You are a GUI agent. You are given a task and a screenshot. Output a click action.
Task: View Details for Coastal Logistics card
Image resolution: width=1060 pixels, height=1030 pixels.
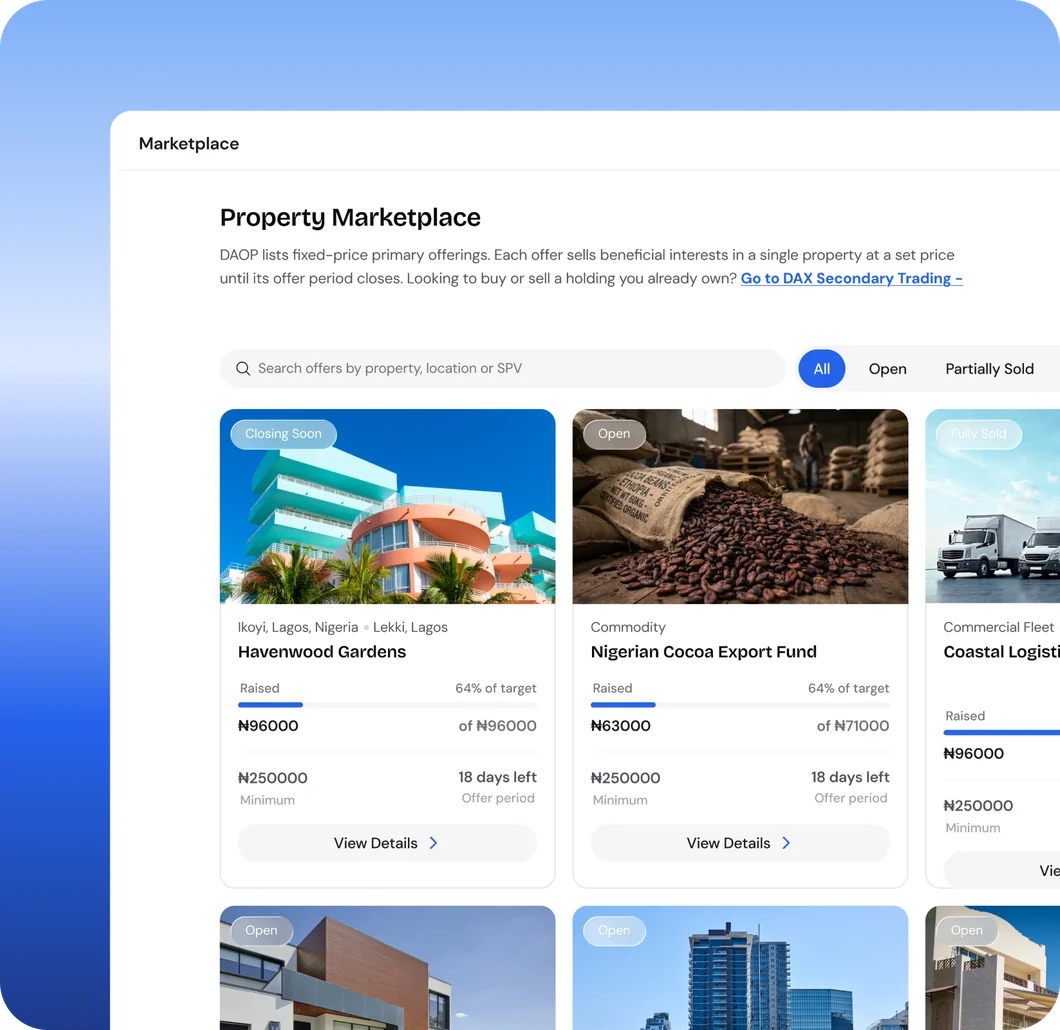[x=1002, y=870]
